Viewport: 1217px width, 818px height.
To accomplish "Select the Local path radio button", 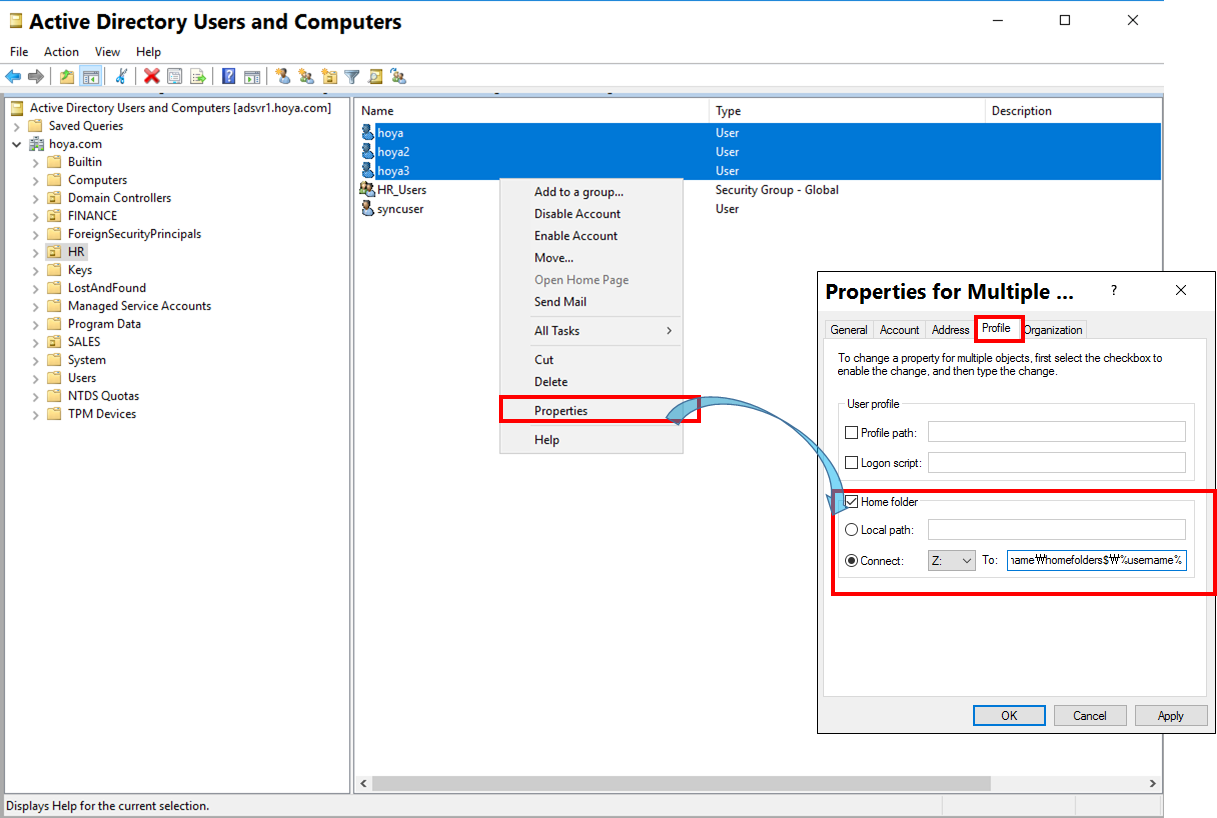I will 852,530.
